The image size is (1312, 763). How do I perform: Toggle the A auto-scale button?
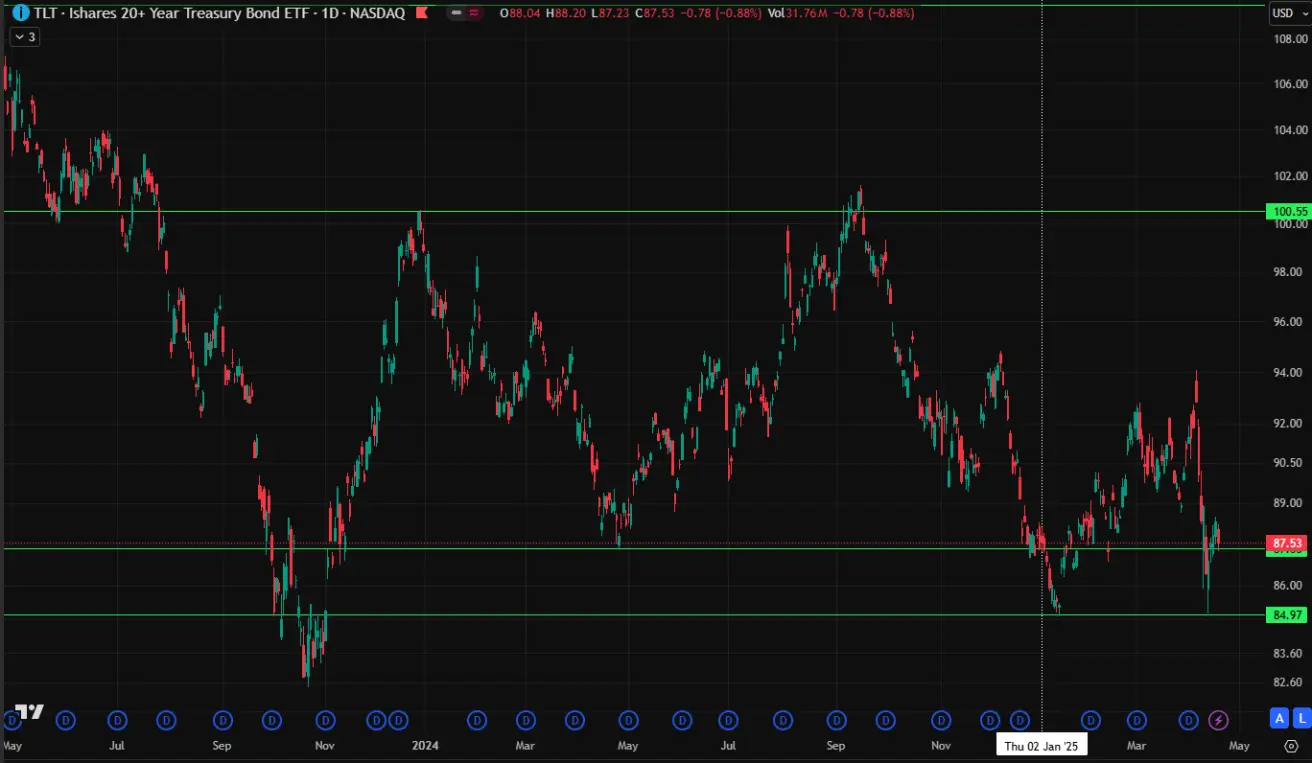1279,718
